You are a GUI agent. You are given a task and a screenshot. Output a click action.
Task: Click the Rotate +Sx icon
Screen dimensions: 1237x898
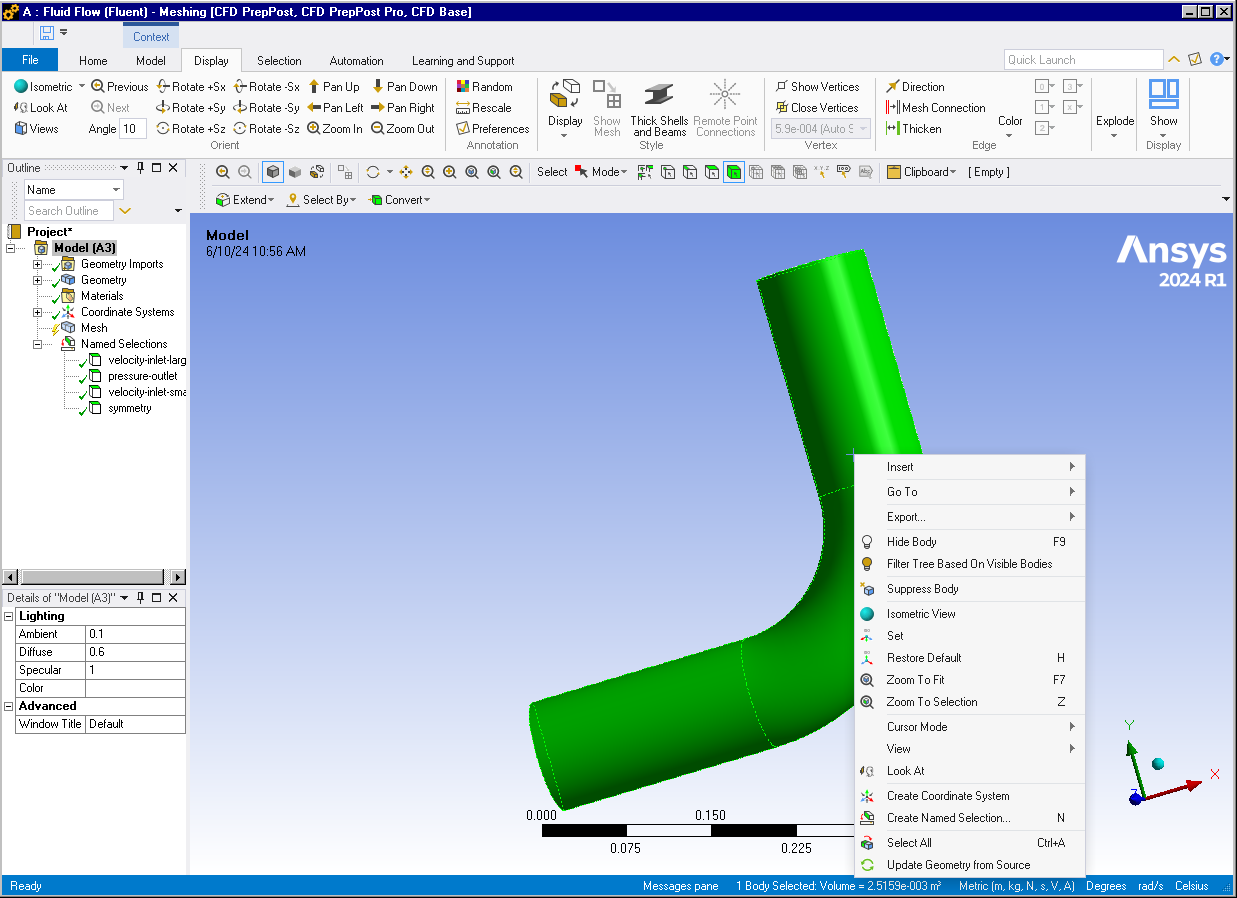pos(164,87)
